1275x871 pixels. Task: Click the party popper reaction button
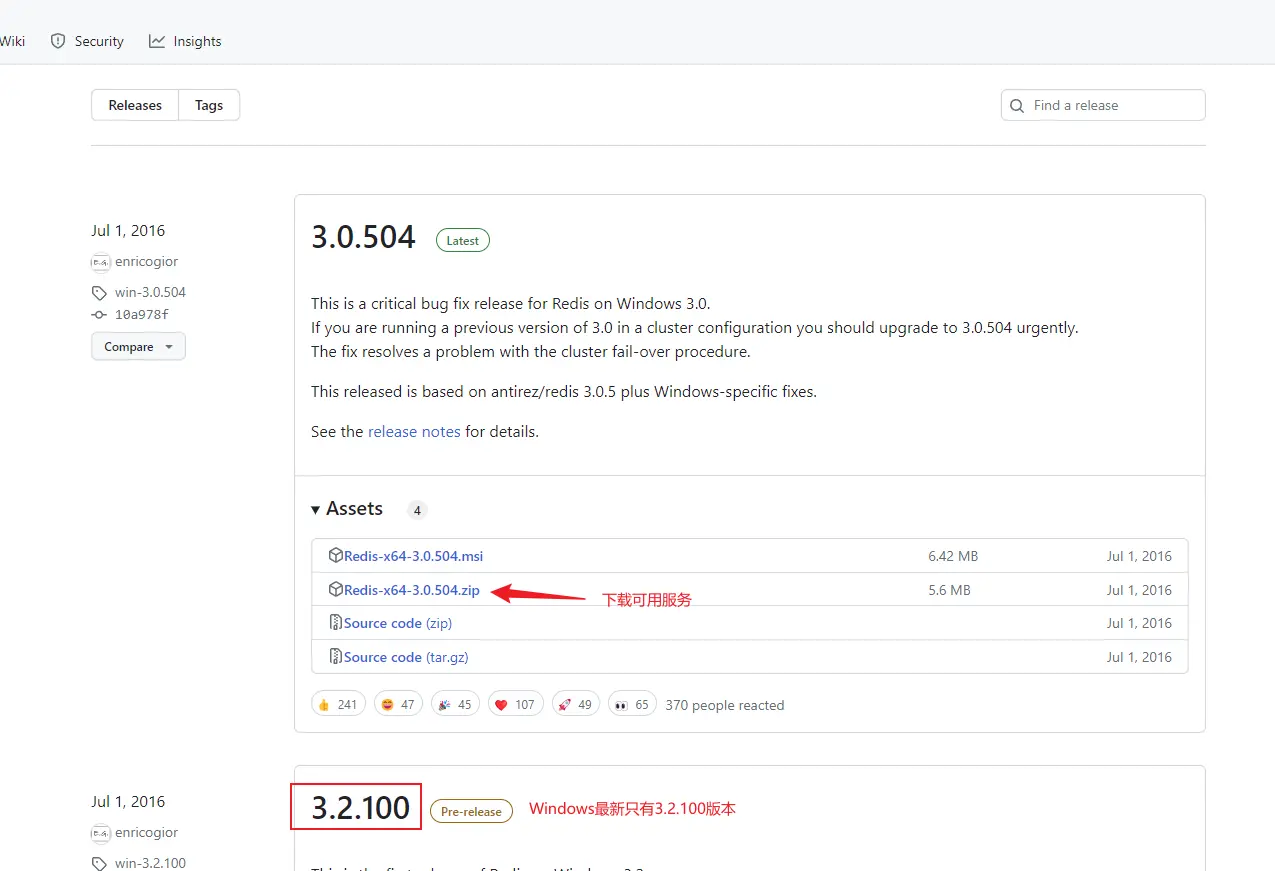[455, 704]
